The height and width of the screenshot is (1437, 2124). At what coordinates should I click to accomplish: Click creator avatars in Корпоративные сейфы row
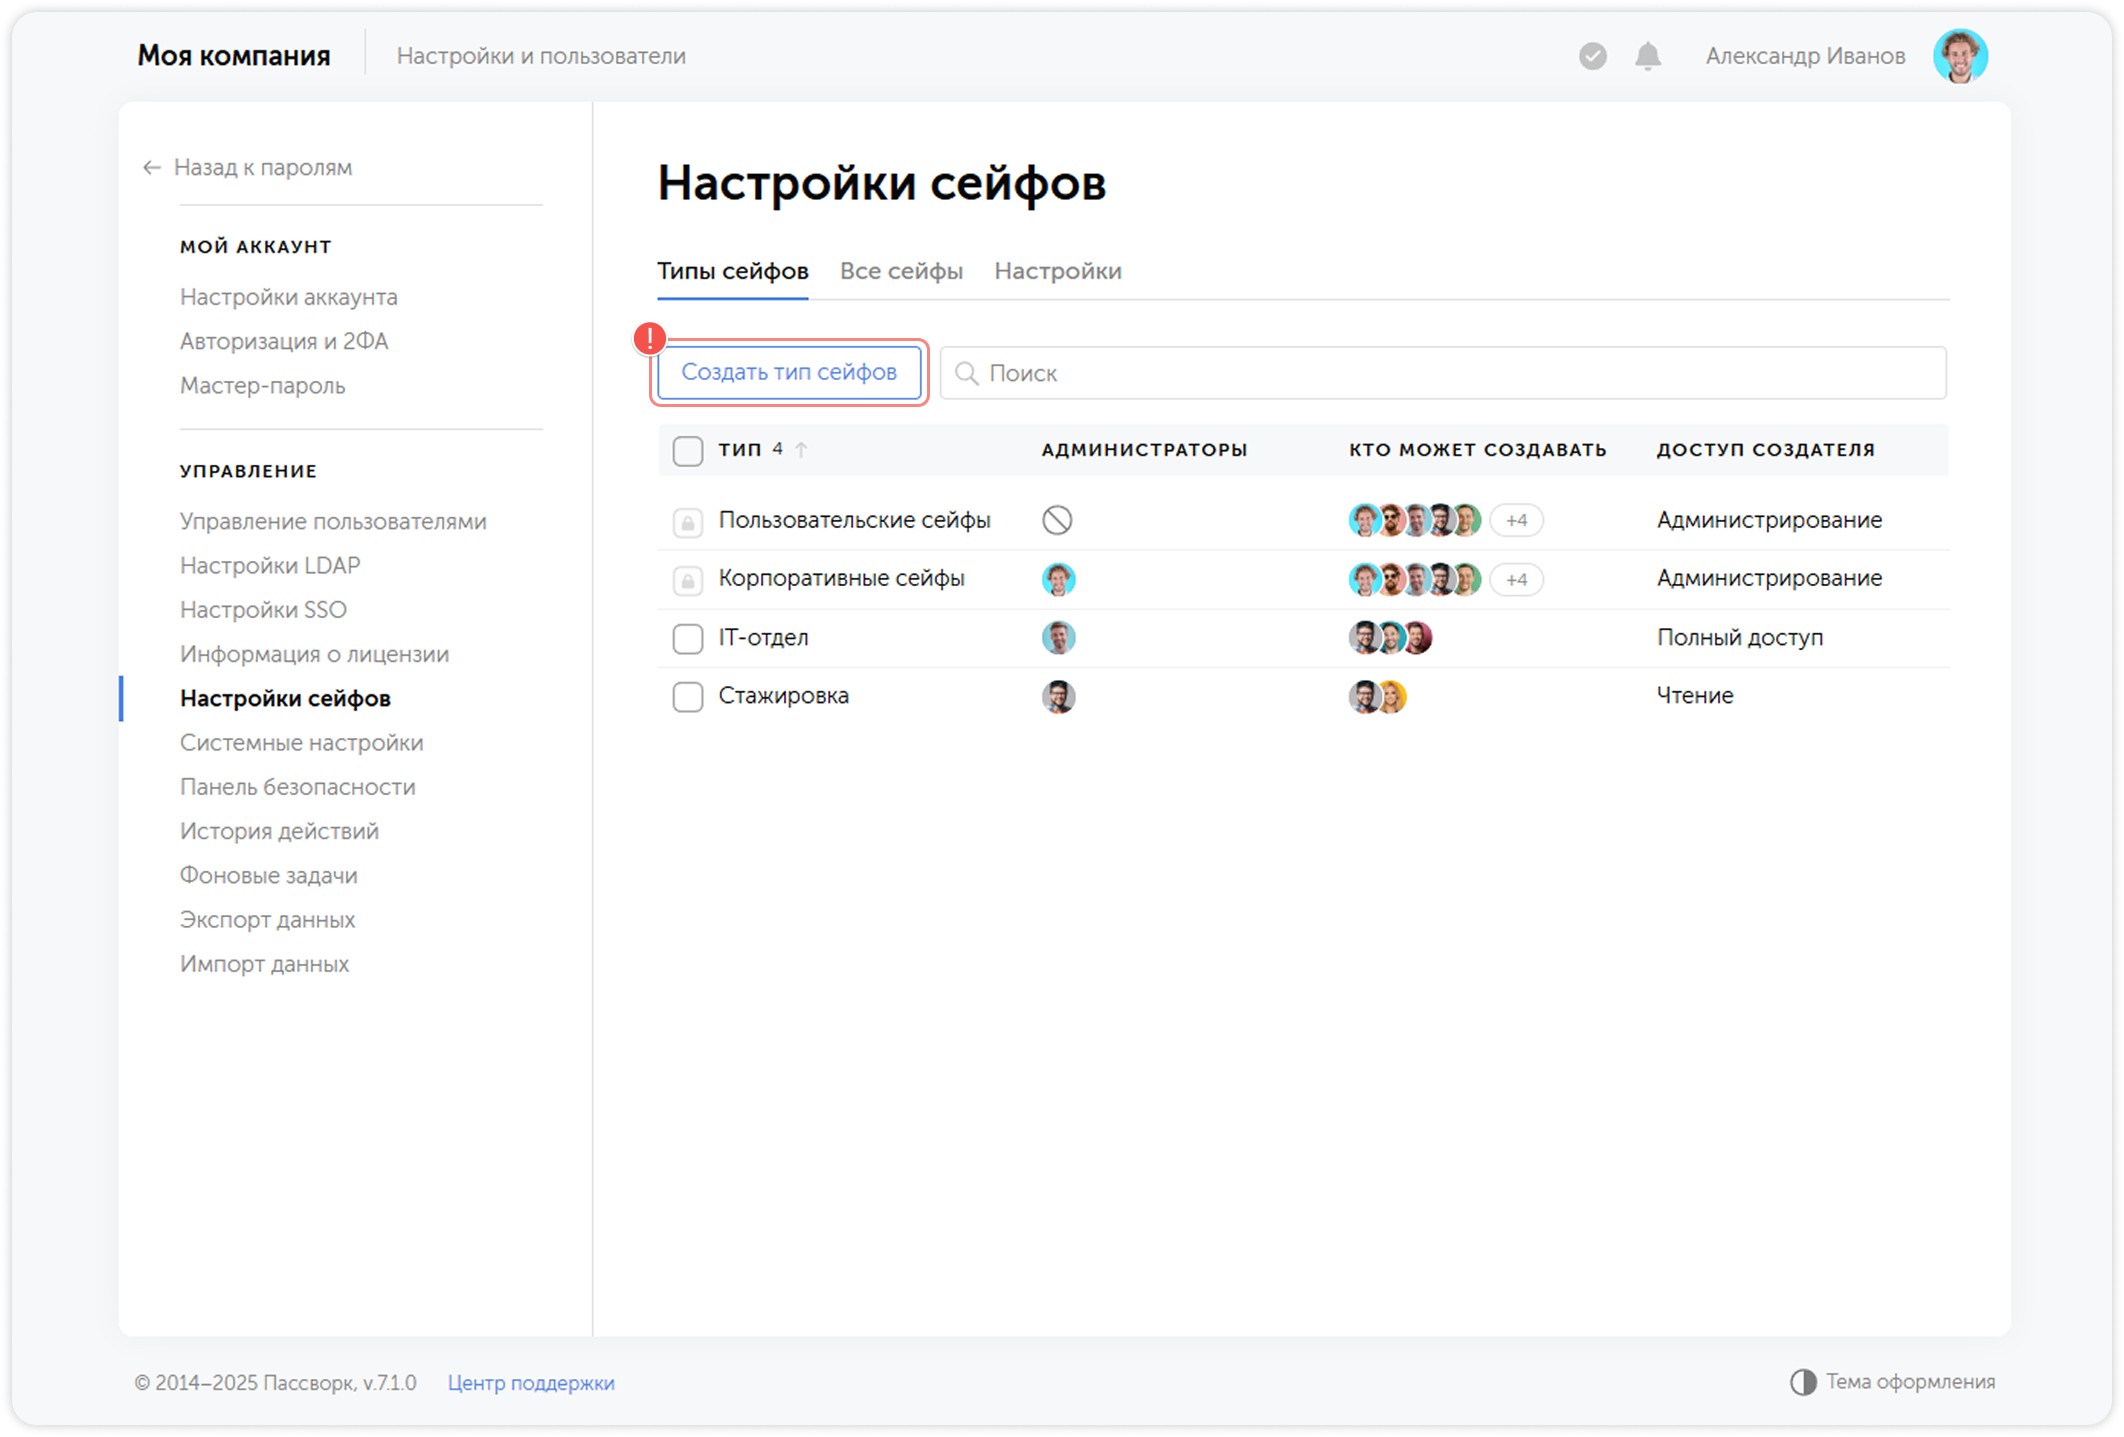[x=1415, y=579]
